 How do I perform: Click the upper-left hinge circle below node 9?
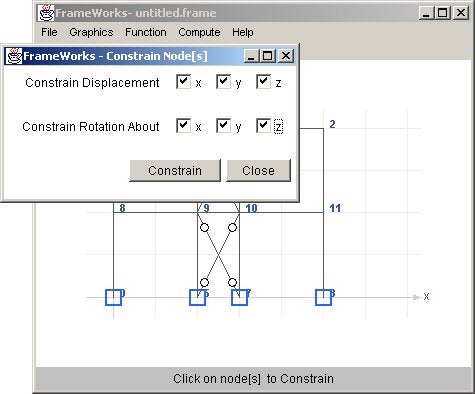[205, 228]
